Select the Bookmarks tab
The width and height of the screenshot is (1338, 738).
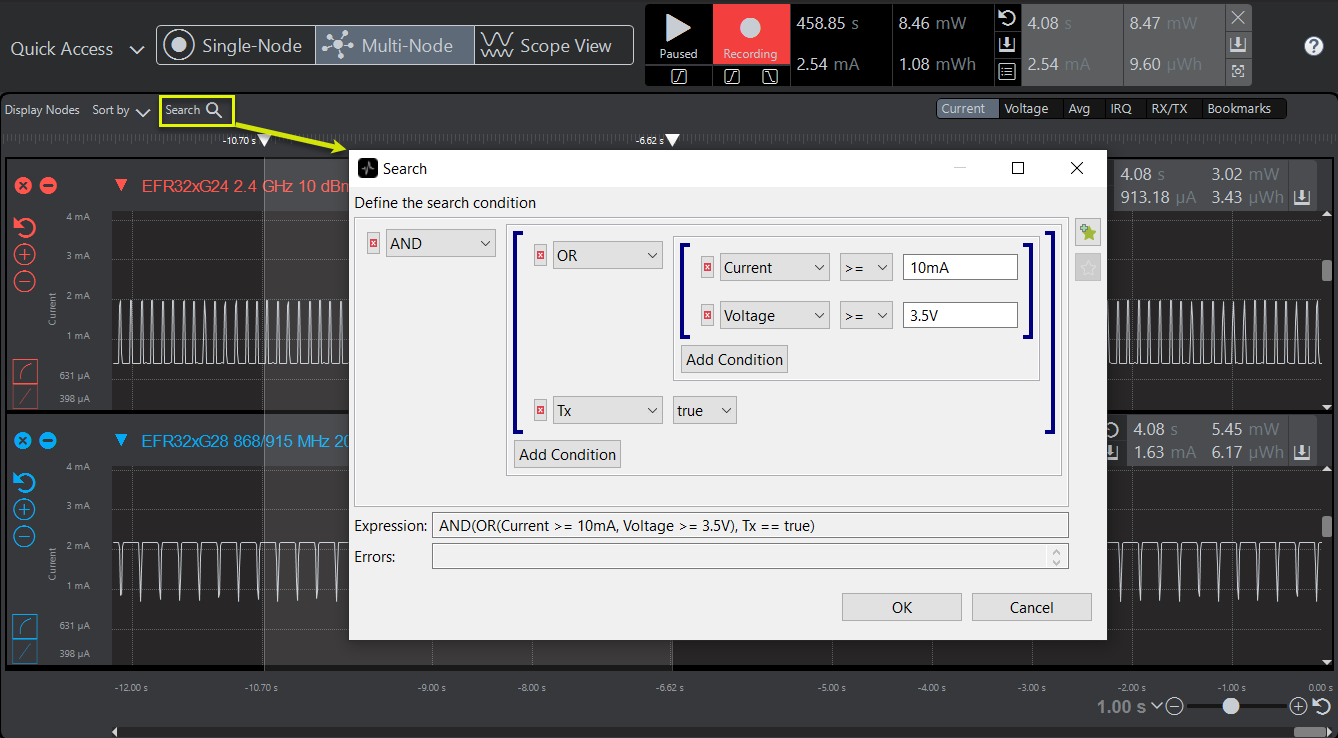(1239, 109)
